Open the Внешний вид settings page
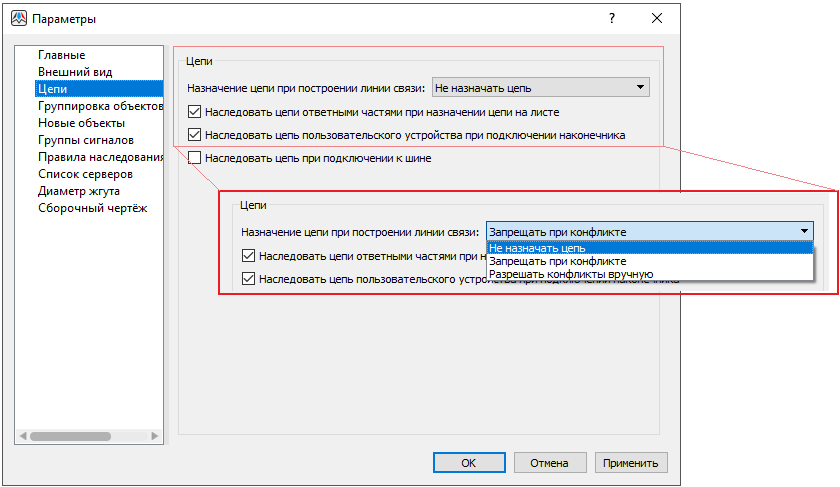 click(75, 72)
